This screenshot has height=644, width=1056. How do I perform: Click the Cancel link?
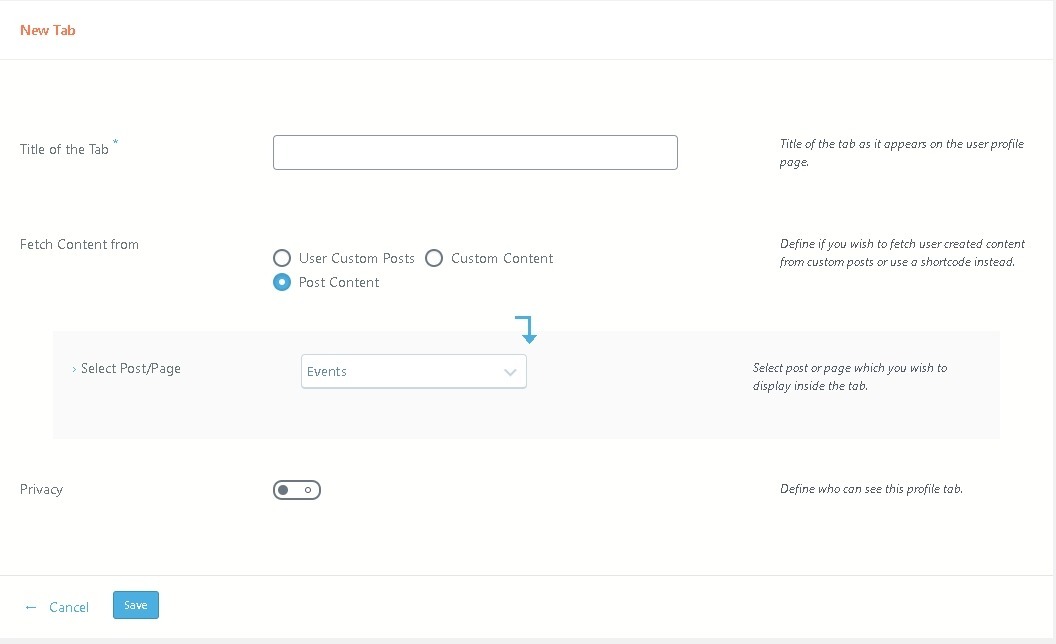[x=69, y=607]
